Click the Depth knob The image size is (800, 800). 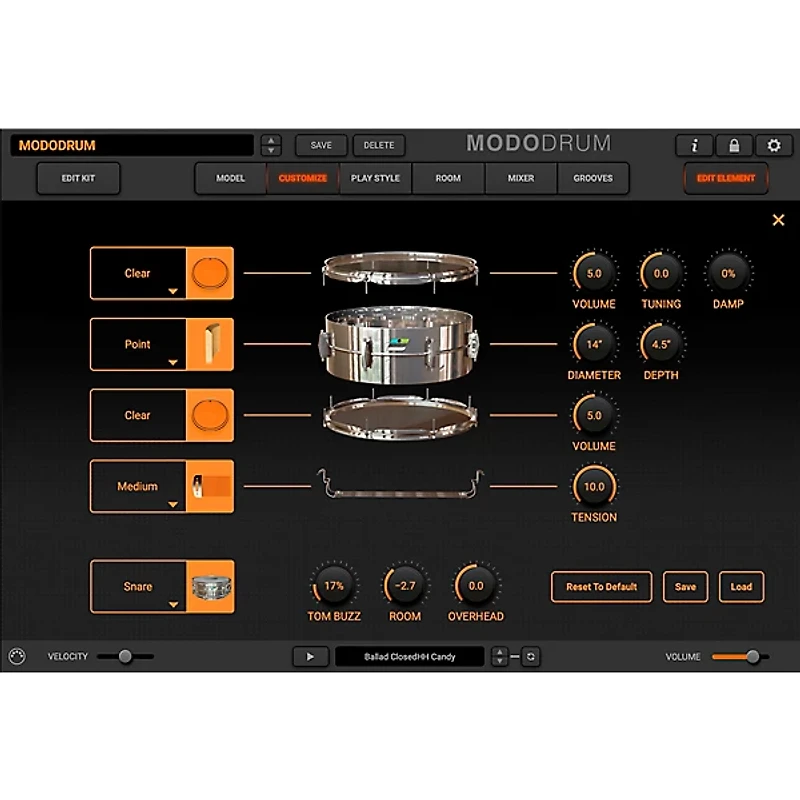(661, 344)
